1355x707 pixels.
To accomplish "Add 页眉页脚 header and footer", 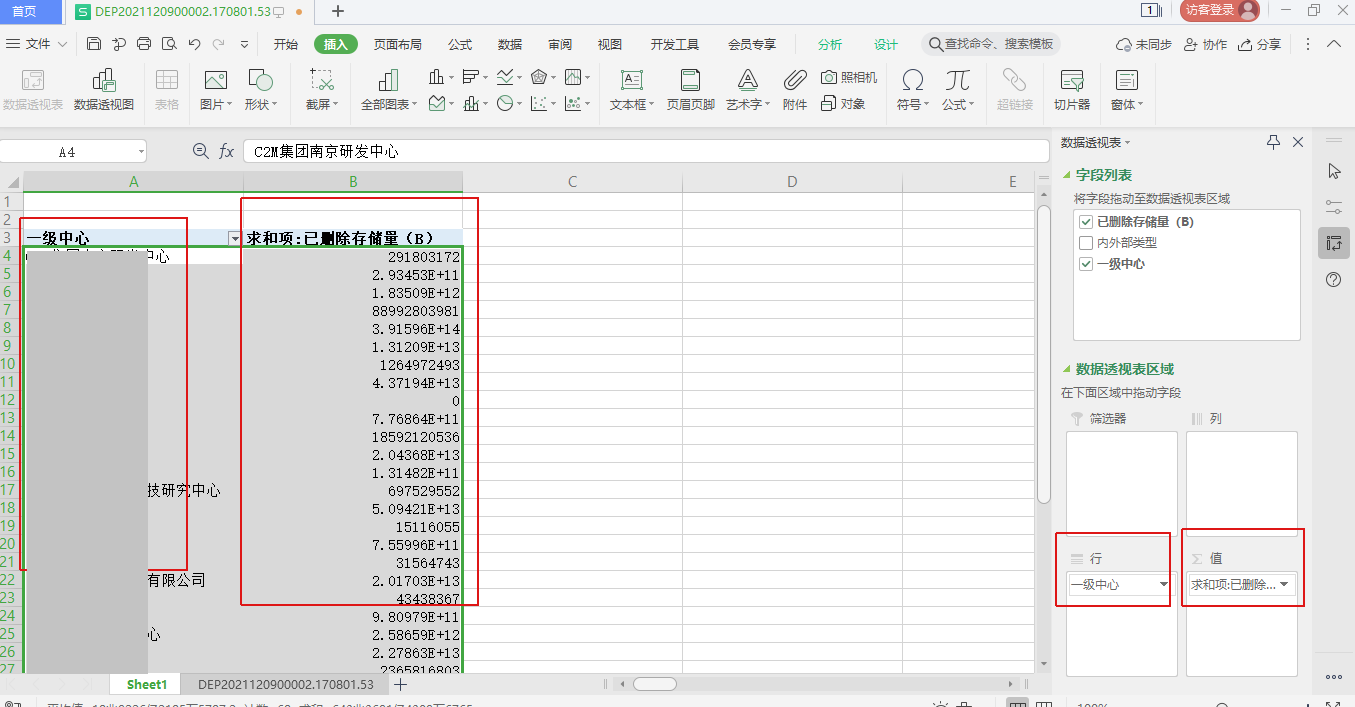I will [690, 89].
